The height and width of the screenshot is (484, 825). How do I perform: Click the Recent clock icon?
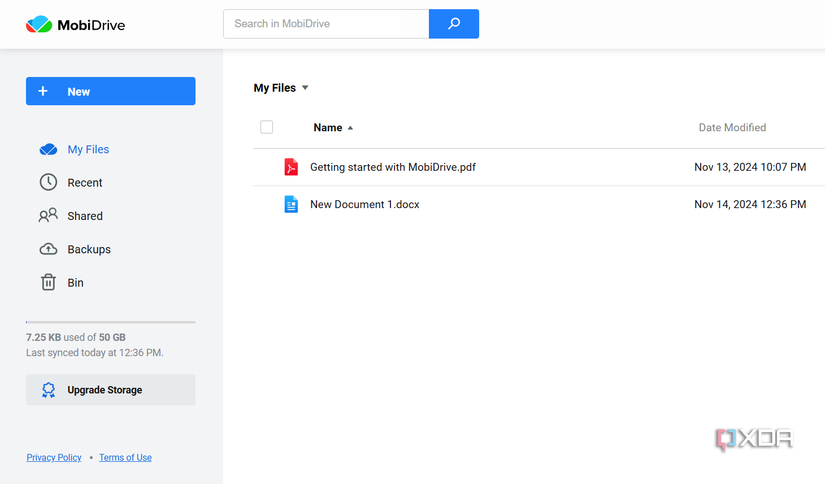coord(48,182)
